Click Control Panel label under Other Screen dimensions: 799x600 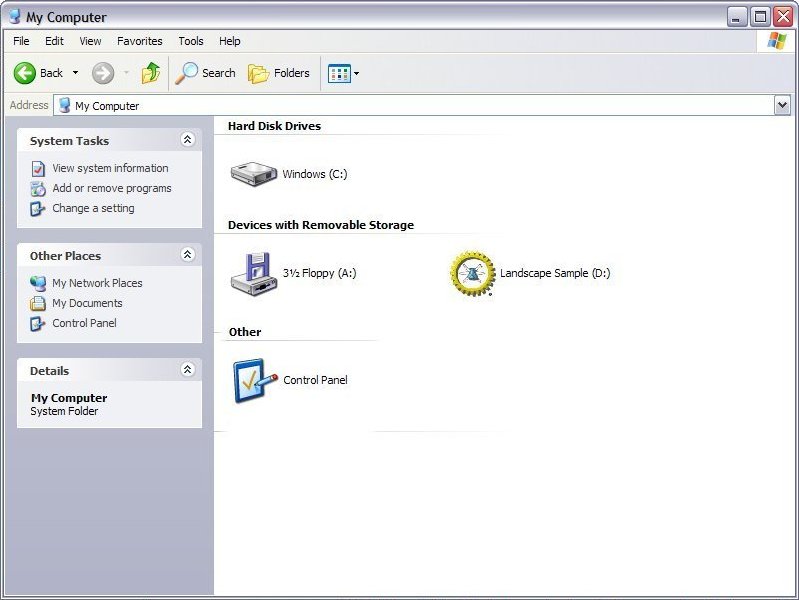pyautogui.click(x=315, y=380)
